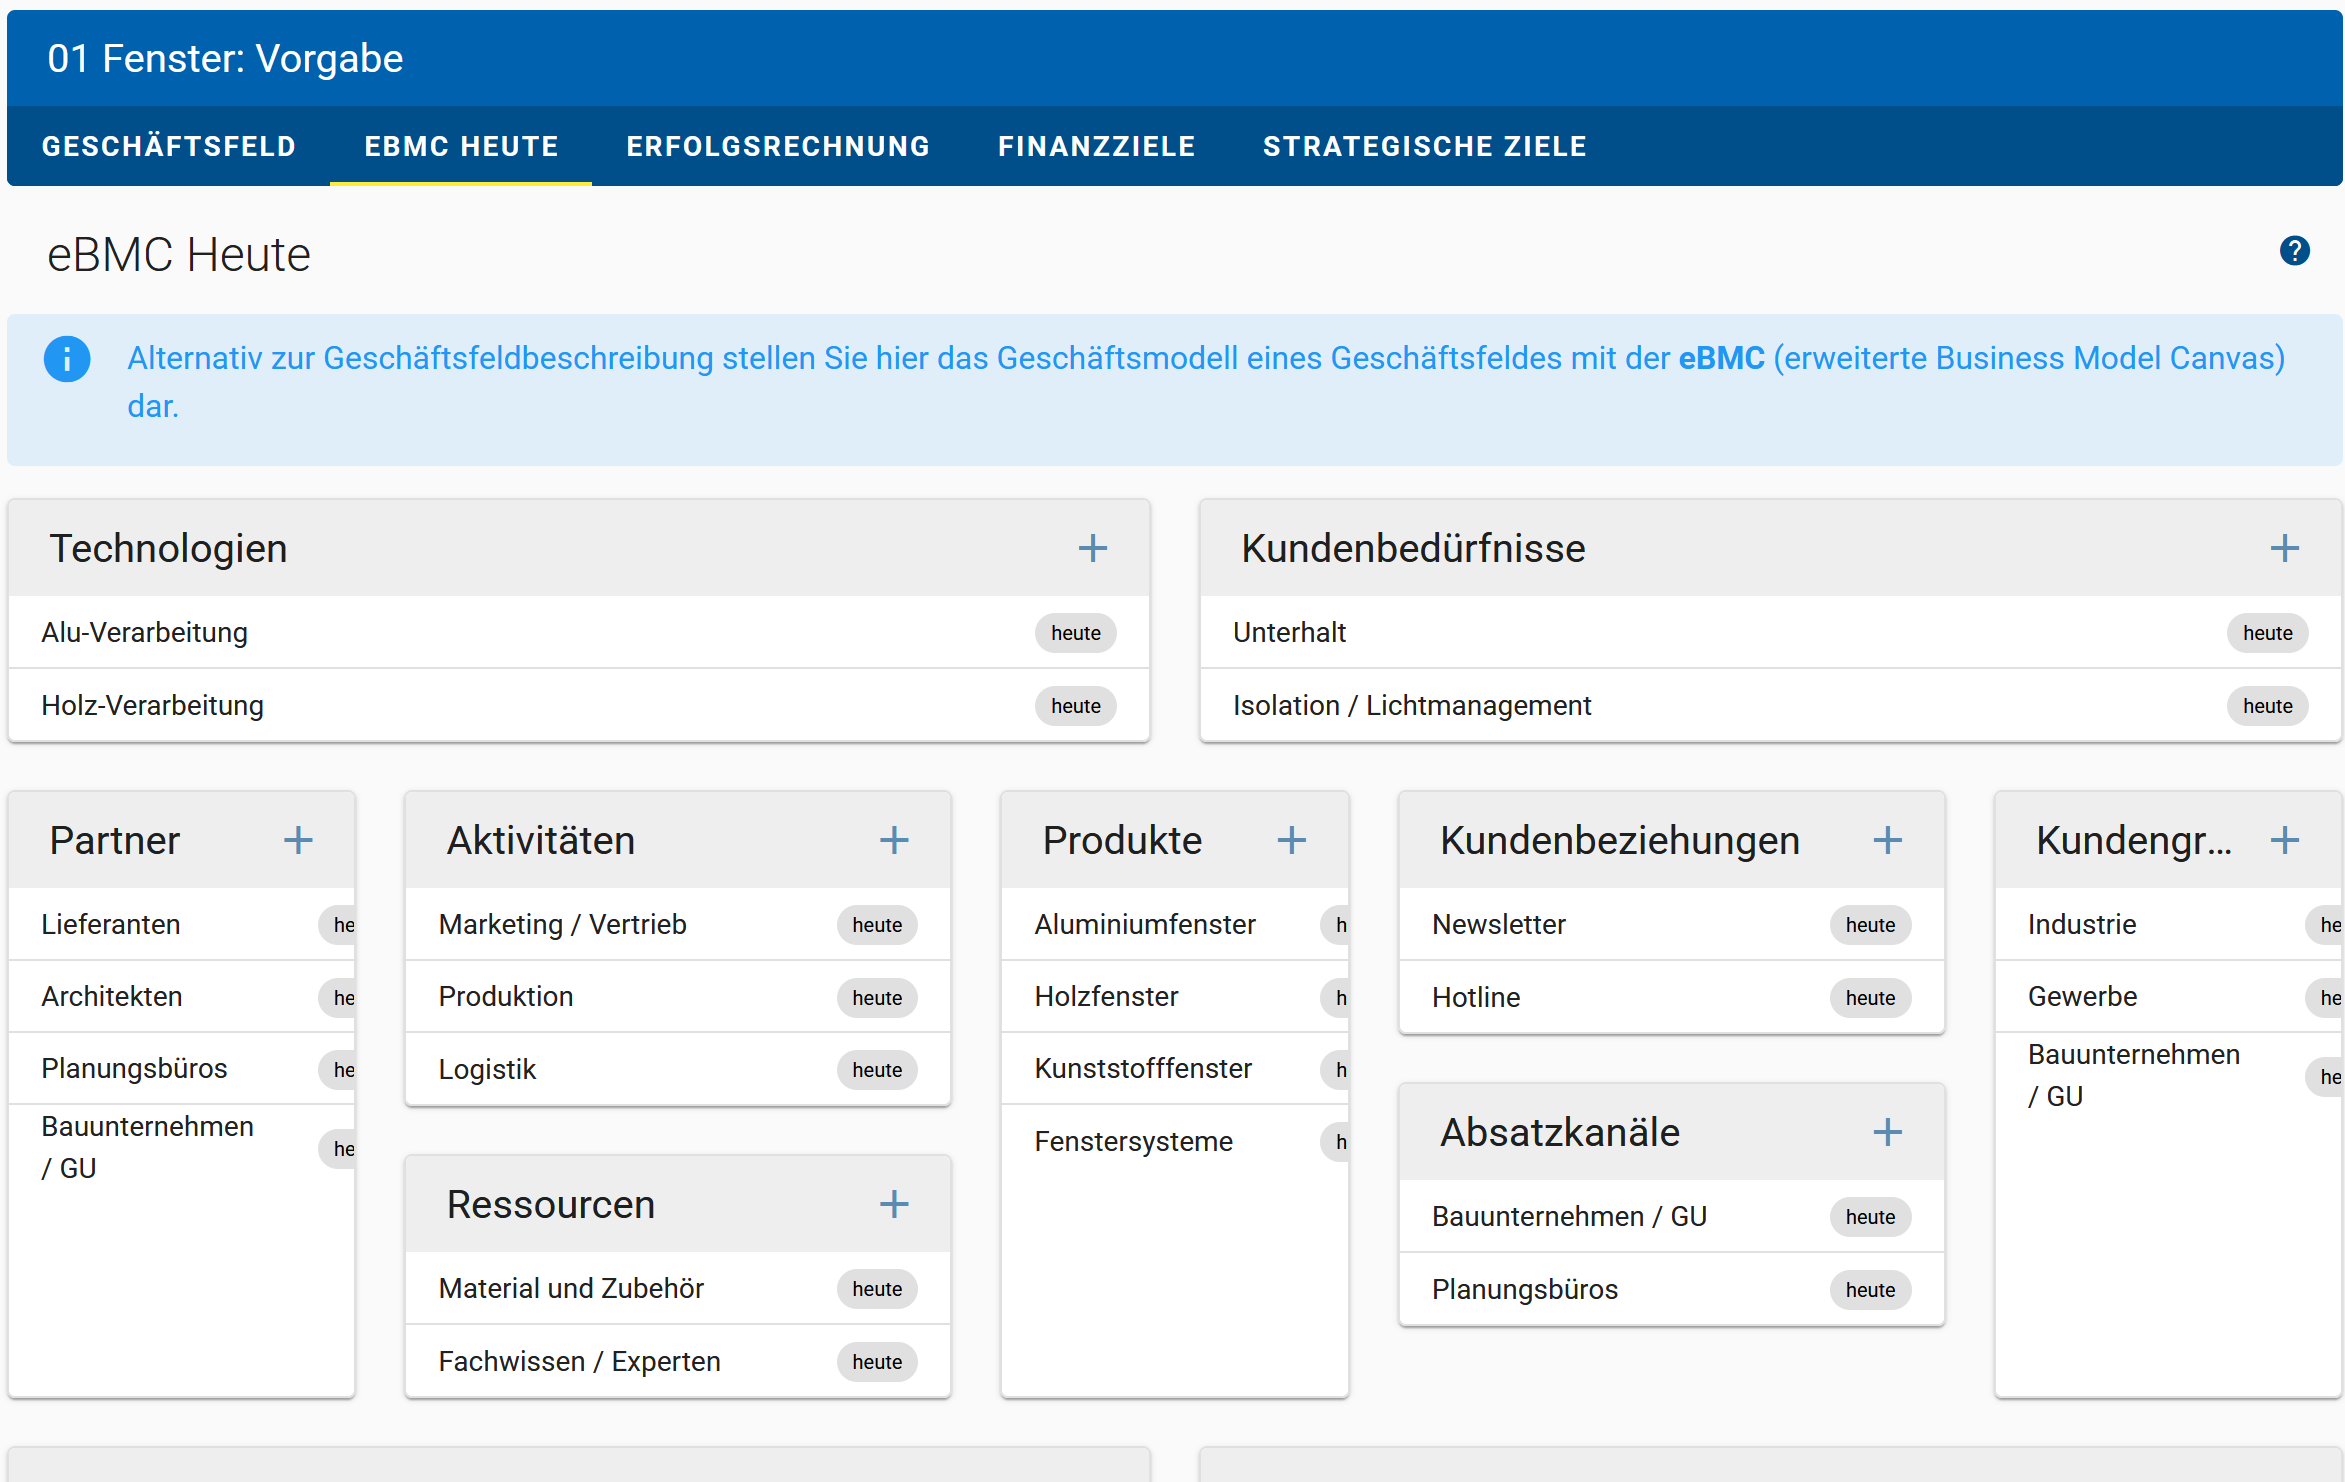2345x1482 pixels.
Task: Select Isolation / Lichtmanagement entry
Action: [1770, 706]
